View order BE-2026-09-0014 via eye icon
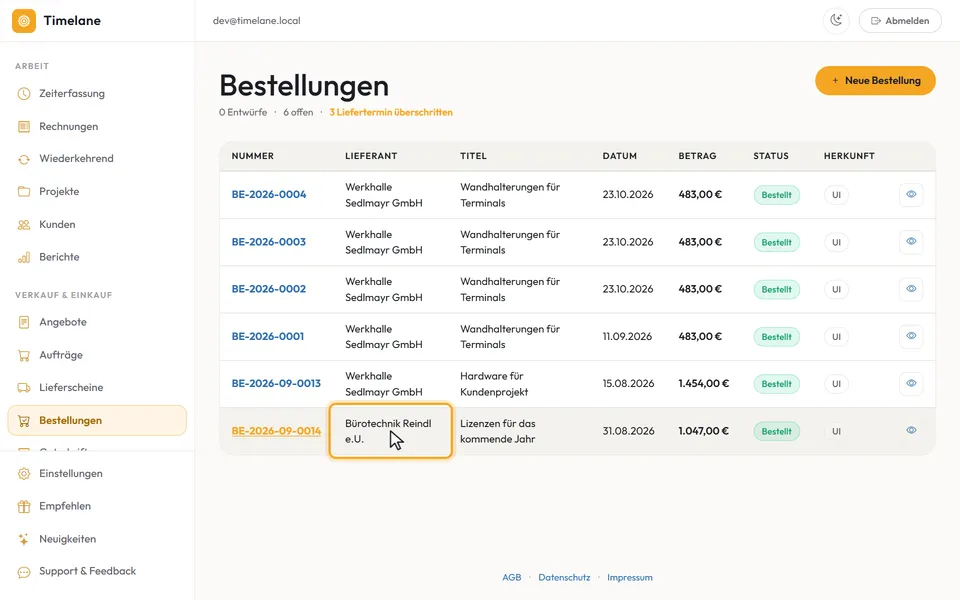960x600 pixels. 911,430
